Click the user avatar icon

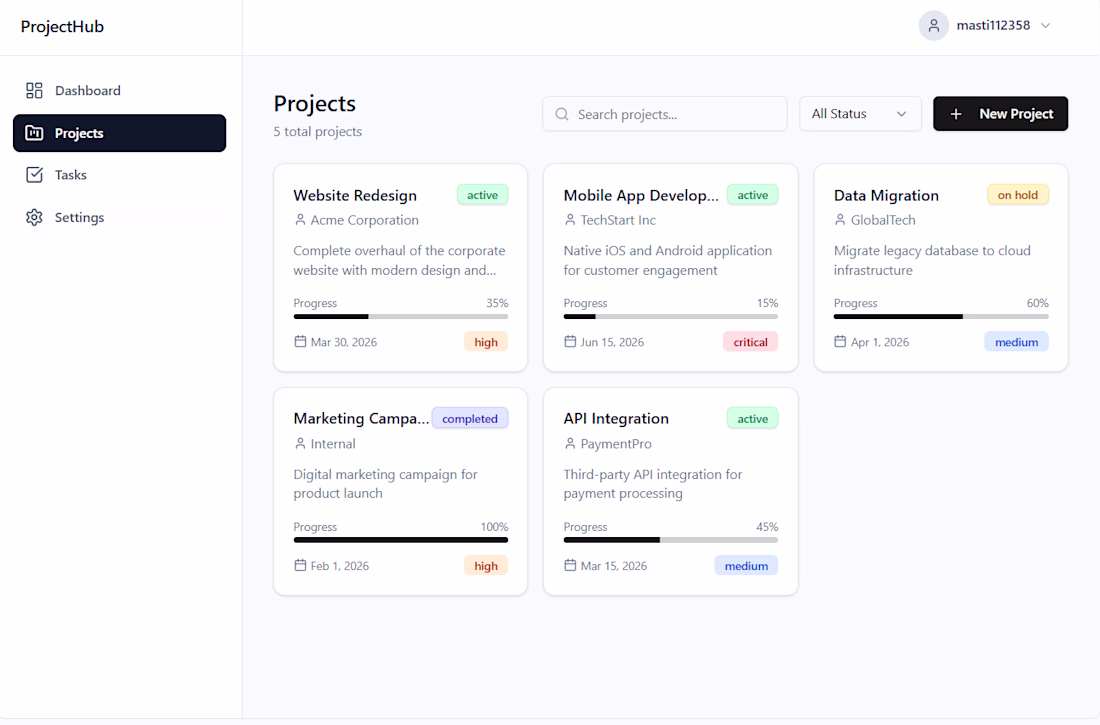tap(933, 26)
